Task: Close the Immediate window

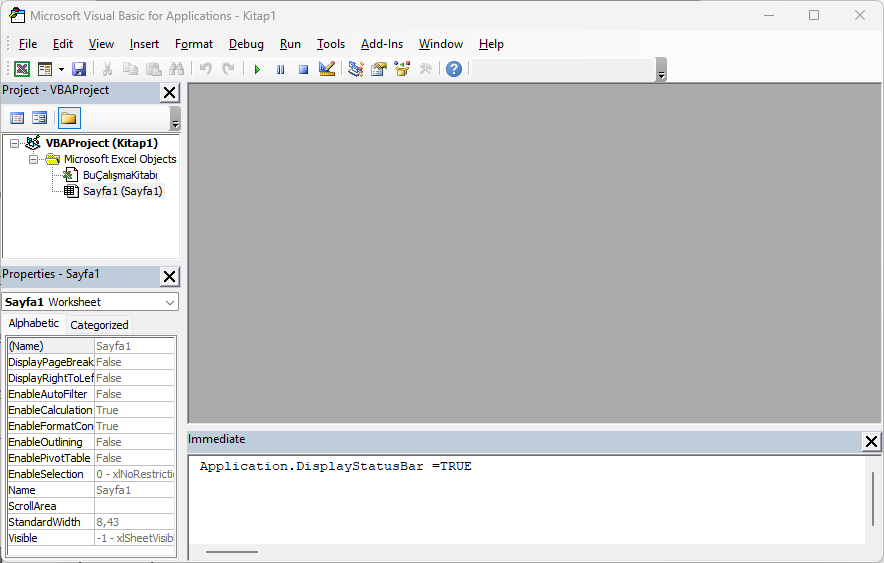Action: tap(871, 442)
